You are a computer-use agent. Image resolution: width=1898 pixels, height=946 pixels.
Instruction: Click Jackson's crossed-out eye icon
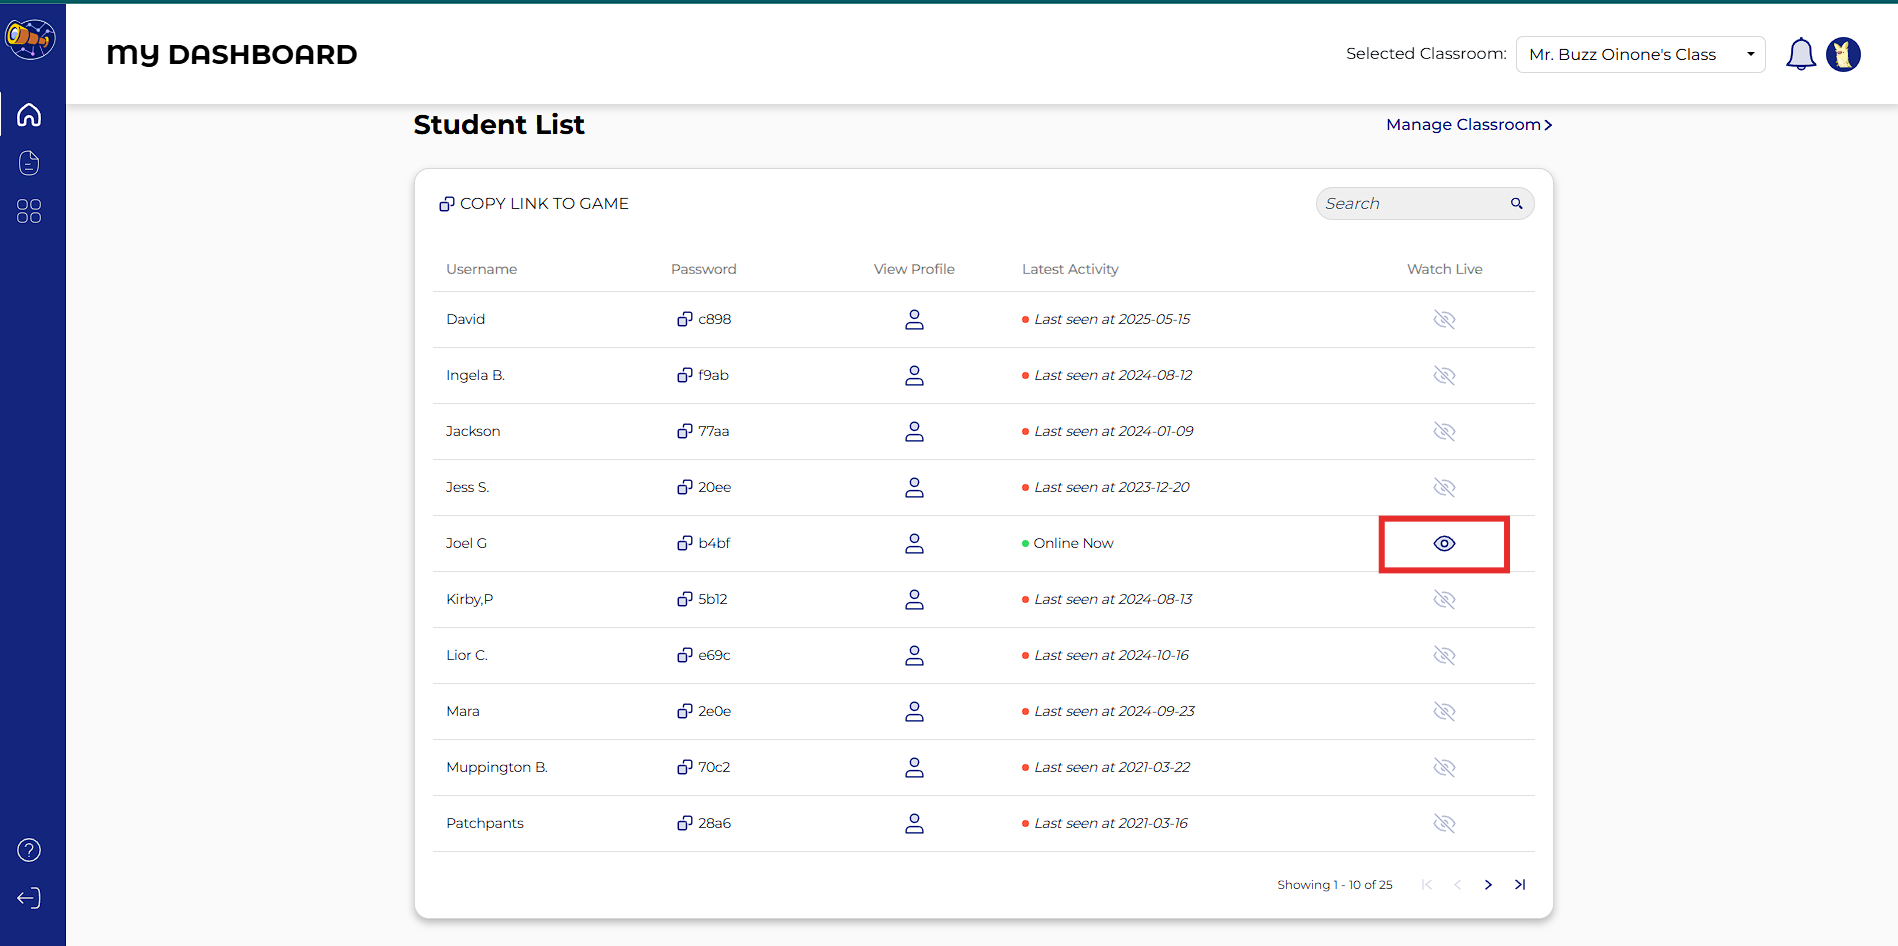[x=1444, y=431]
